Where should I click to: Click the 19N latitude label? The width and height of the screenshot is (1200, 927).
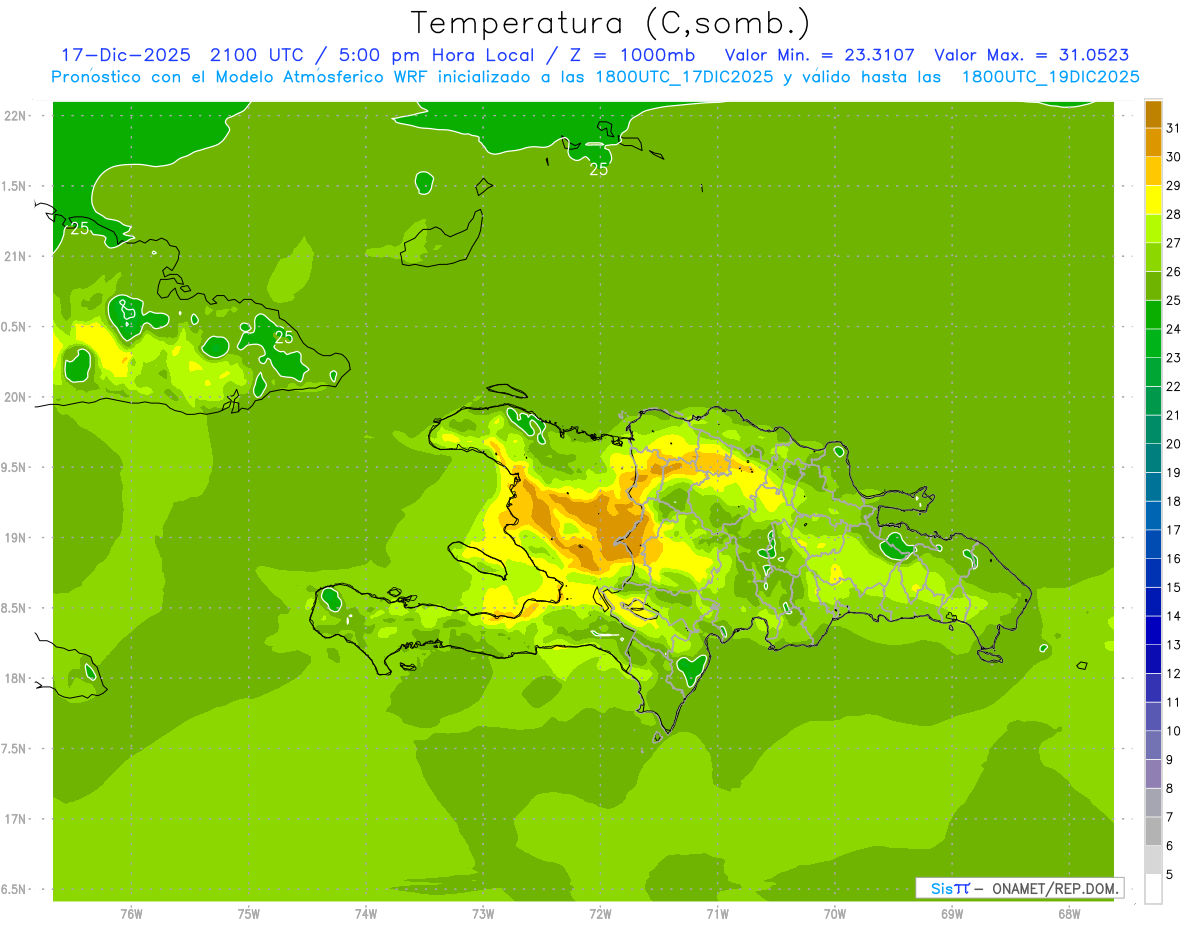[x=17, y=538]
